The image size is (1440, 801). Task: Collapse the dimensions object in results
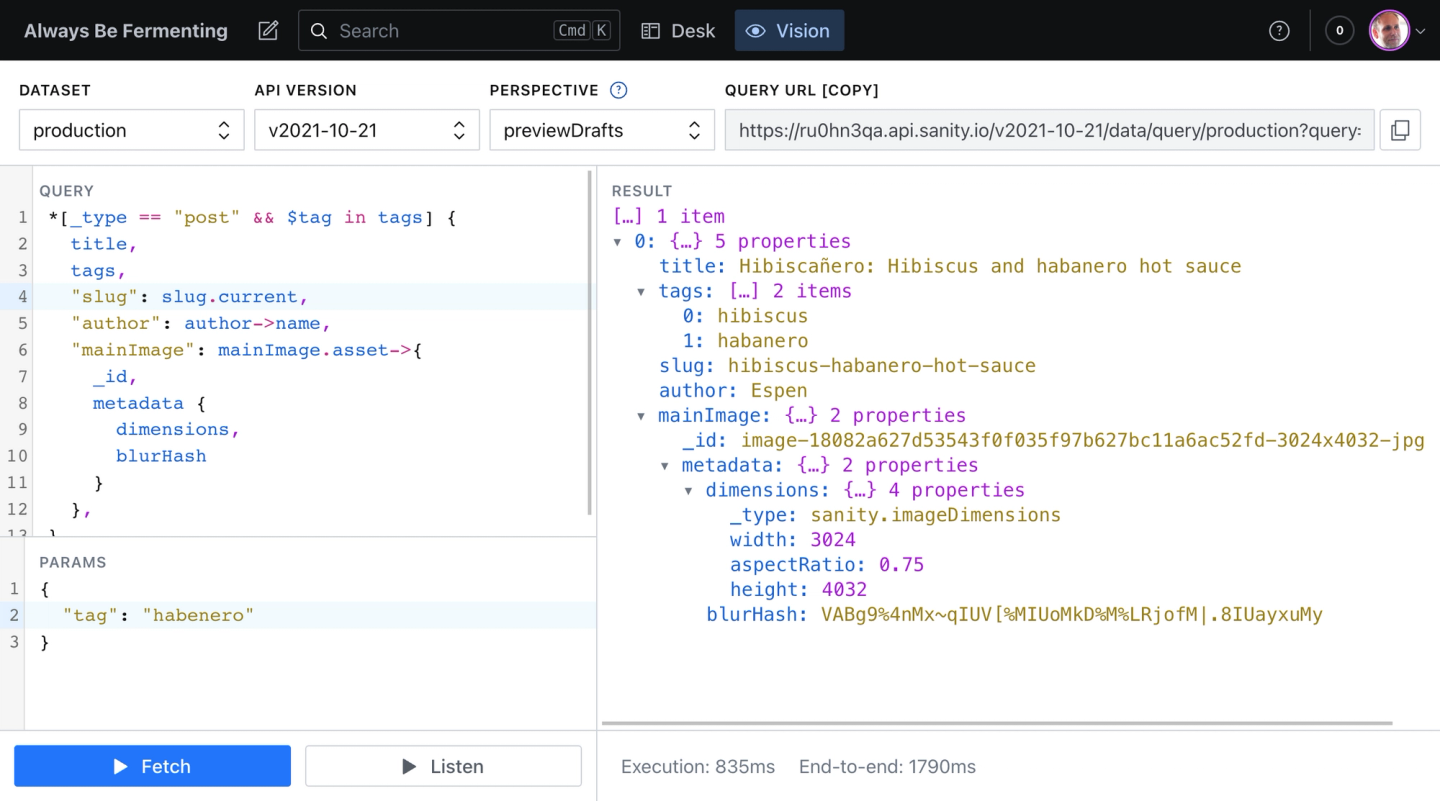point(687,490)
